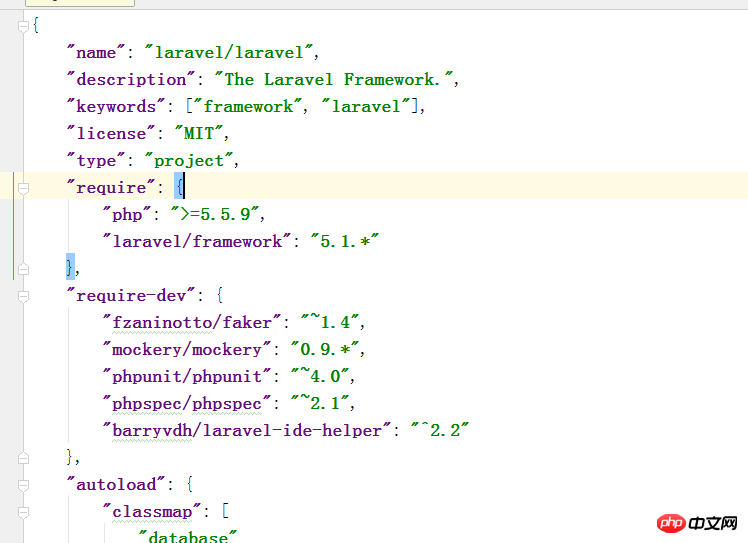Click the "barryvdh/laravel-ide-helper" key
Viewport: 748px width, 543px height.
pyautogui.click(x=247, y=430)
